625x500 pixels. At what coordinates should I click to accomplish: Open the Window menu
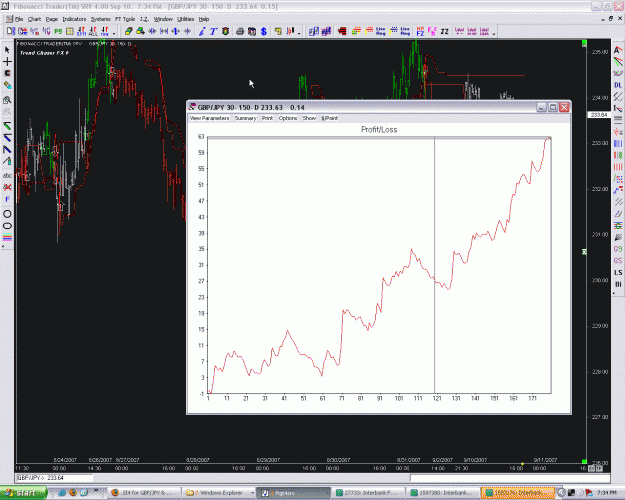(x=163, y=19)
